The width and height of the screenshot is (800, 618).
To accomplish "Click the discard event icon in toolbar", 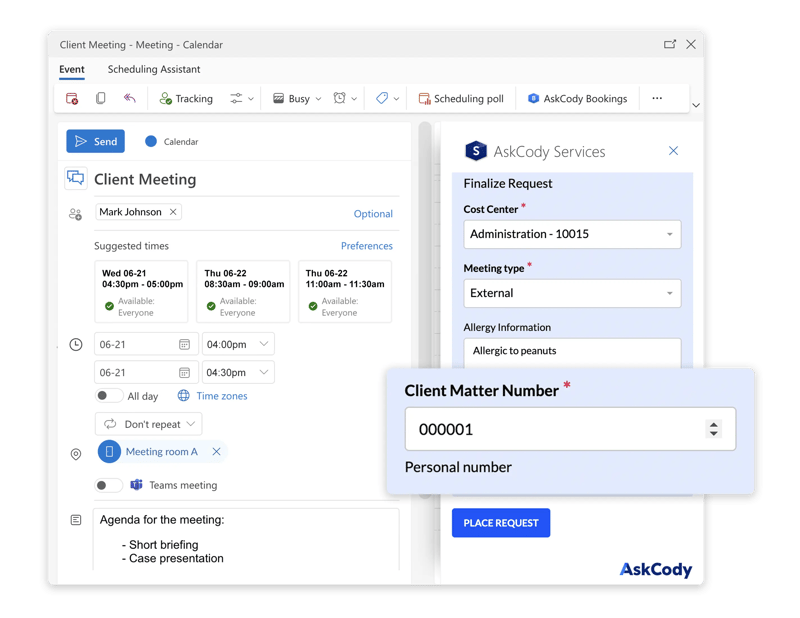I will click(x=72, y=98).
